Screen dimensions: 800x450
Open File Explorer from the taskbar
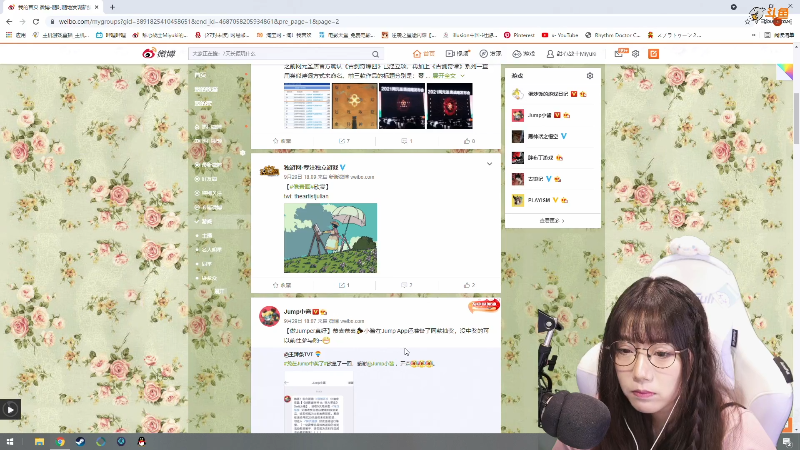[39, 441]
